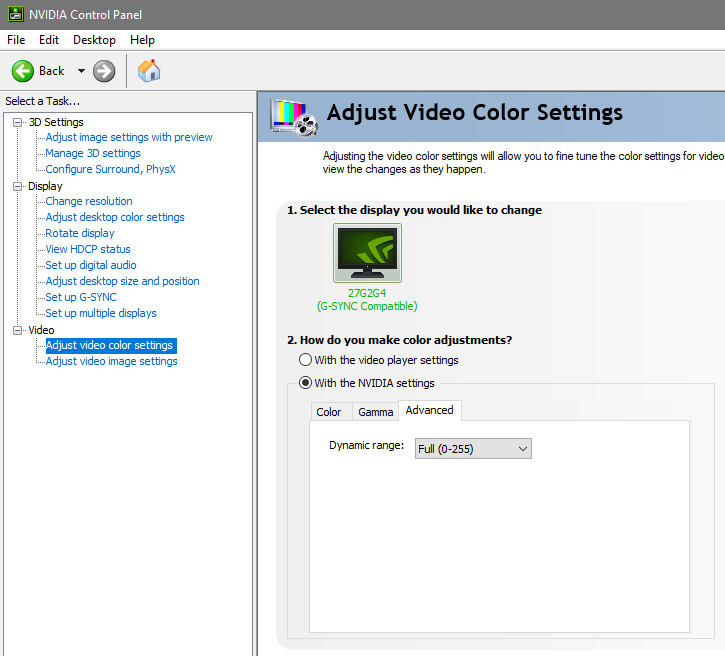Open Set up digital audio
725x656 pixels.
tap(91, 265)
